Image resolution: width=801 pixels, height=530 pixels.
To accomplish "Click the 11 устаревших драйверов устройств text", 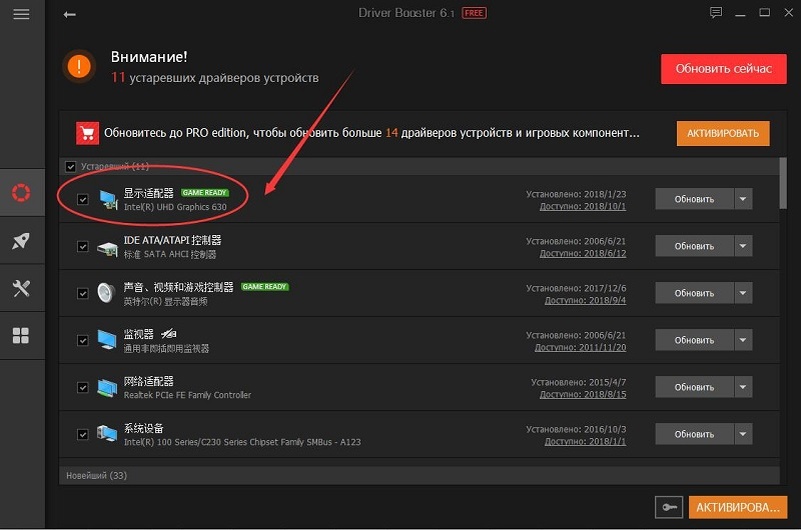I will (x=215, y=78).
